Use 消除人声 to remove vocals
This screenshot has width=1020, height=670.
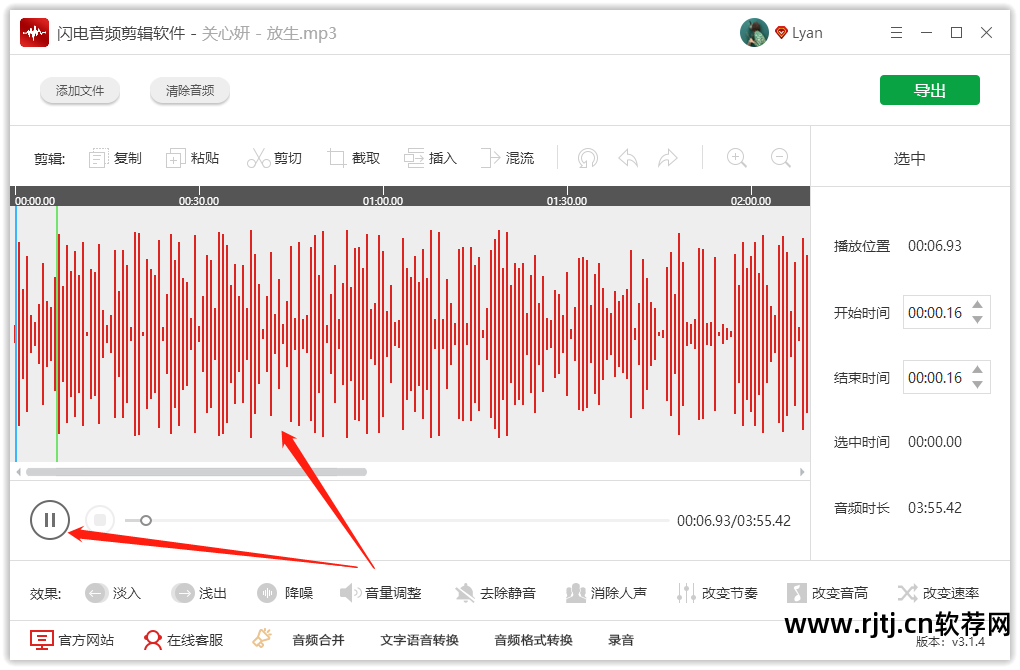608,592
